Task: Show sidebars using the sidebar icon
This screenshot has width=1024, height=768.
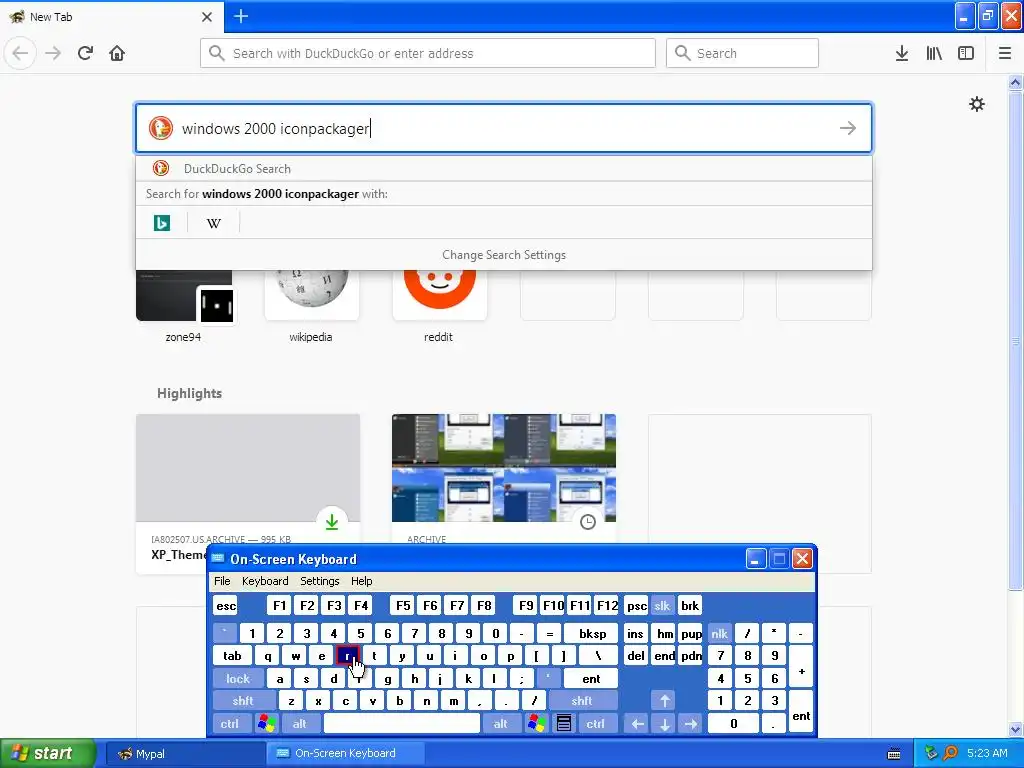Action: point(966,53)
